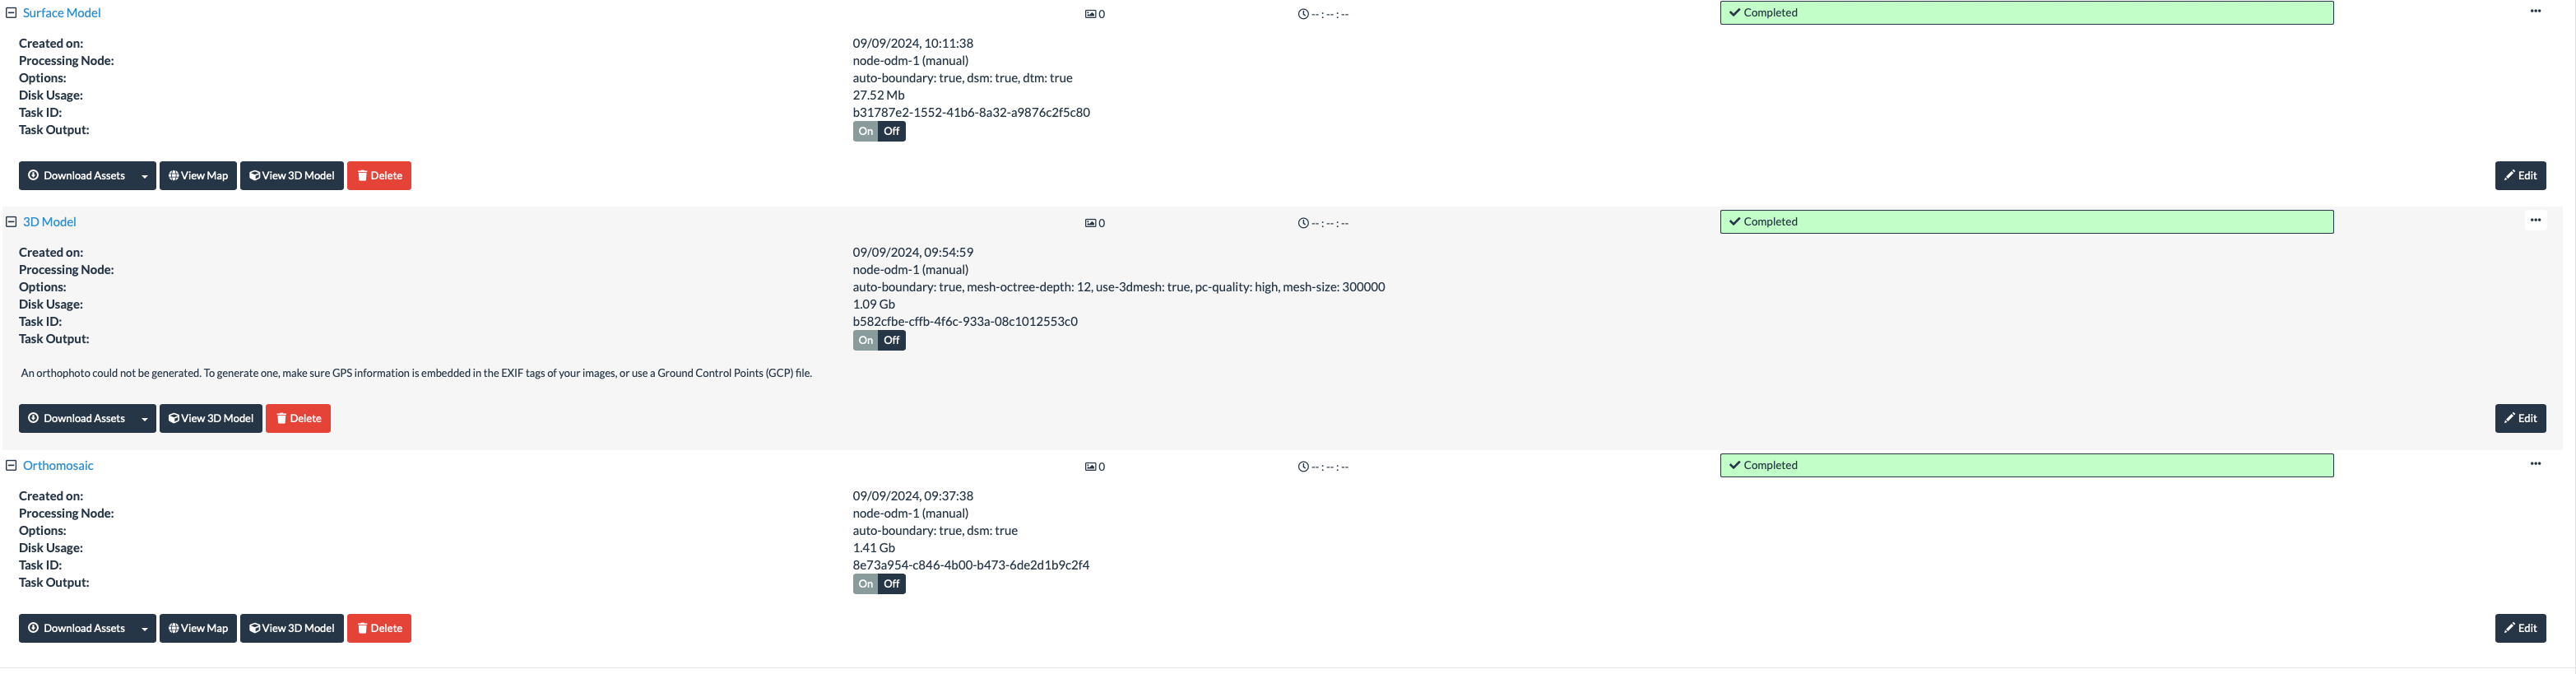Collapse the Orthomosaic task row
The height and width of the screenshot is (674, 2576).
click(x=11, y=466)
